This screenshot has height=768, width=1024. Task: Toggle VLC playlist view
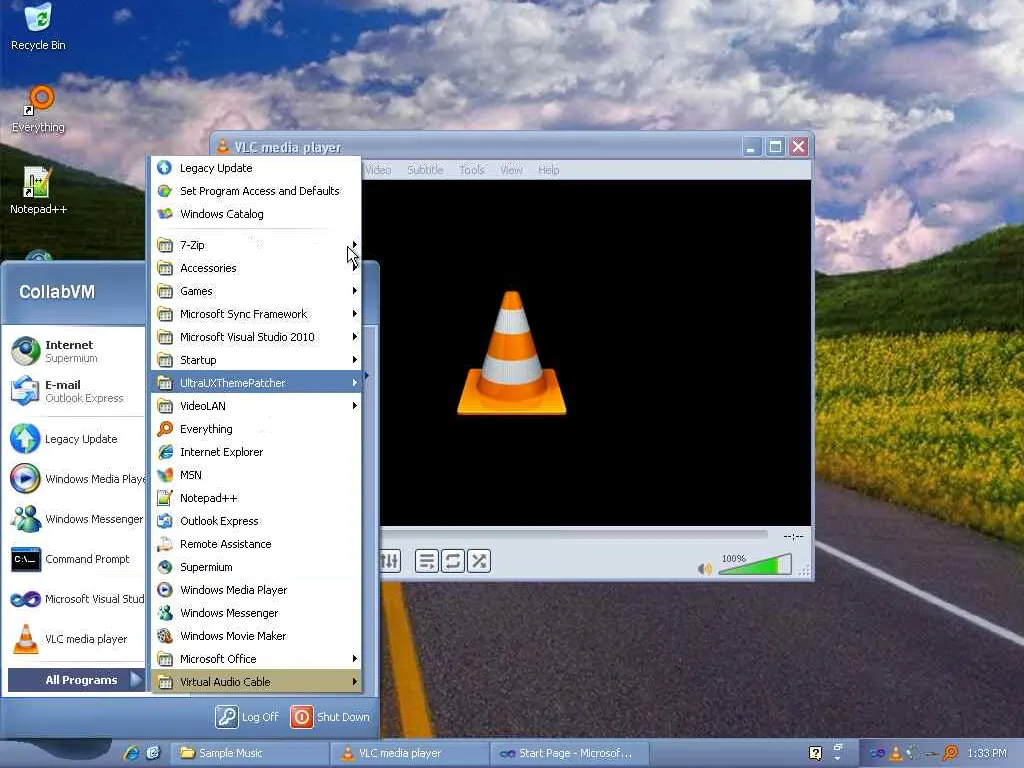coord(427,561)
